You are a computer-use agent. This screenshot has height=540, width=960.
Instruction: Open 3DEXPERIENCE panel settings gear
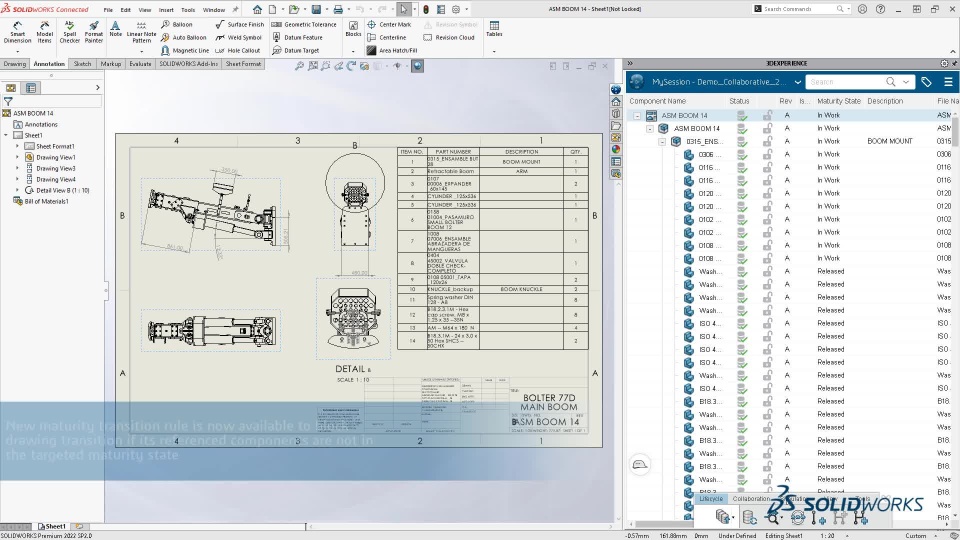944,64
